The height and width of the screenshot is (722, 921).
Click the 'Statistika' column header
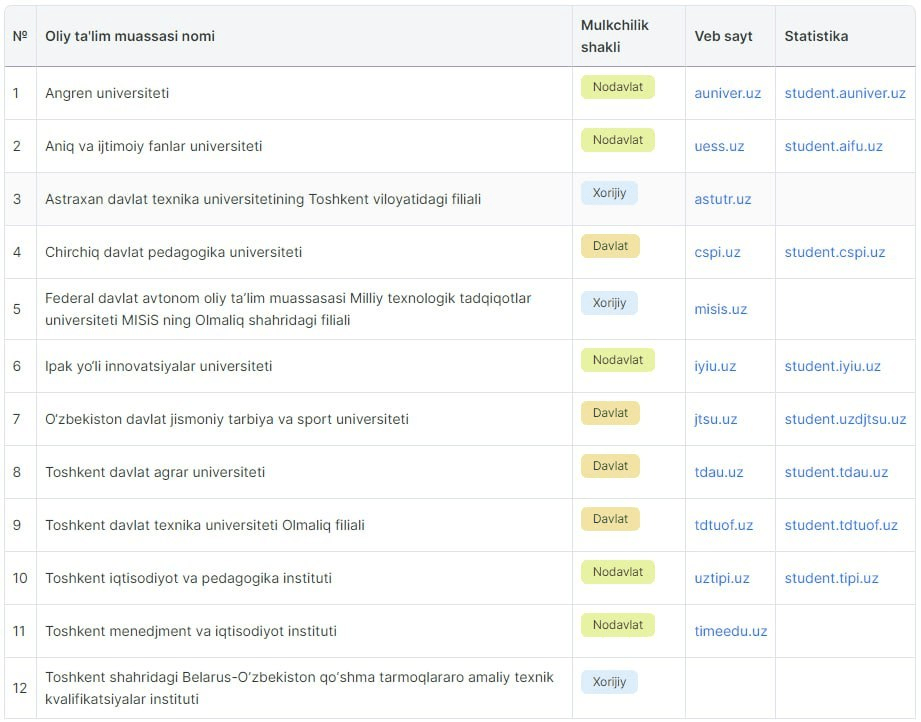point(845,36)
